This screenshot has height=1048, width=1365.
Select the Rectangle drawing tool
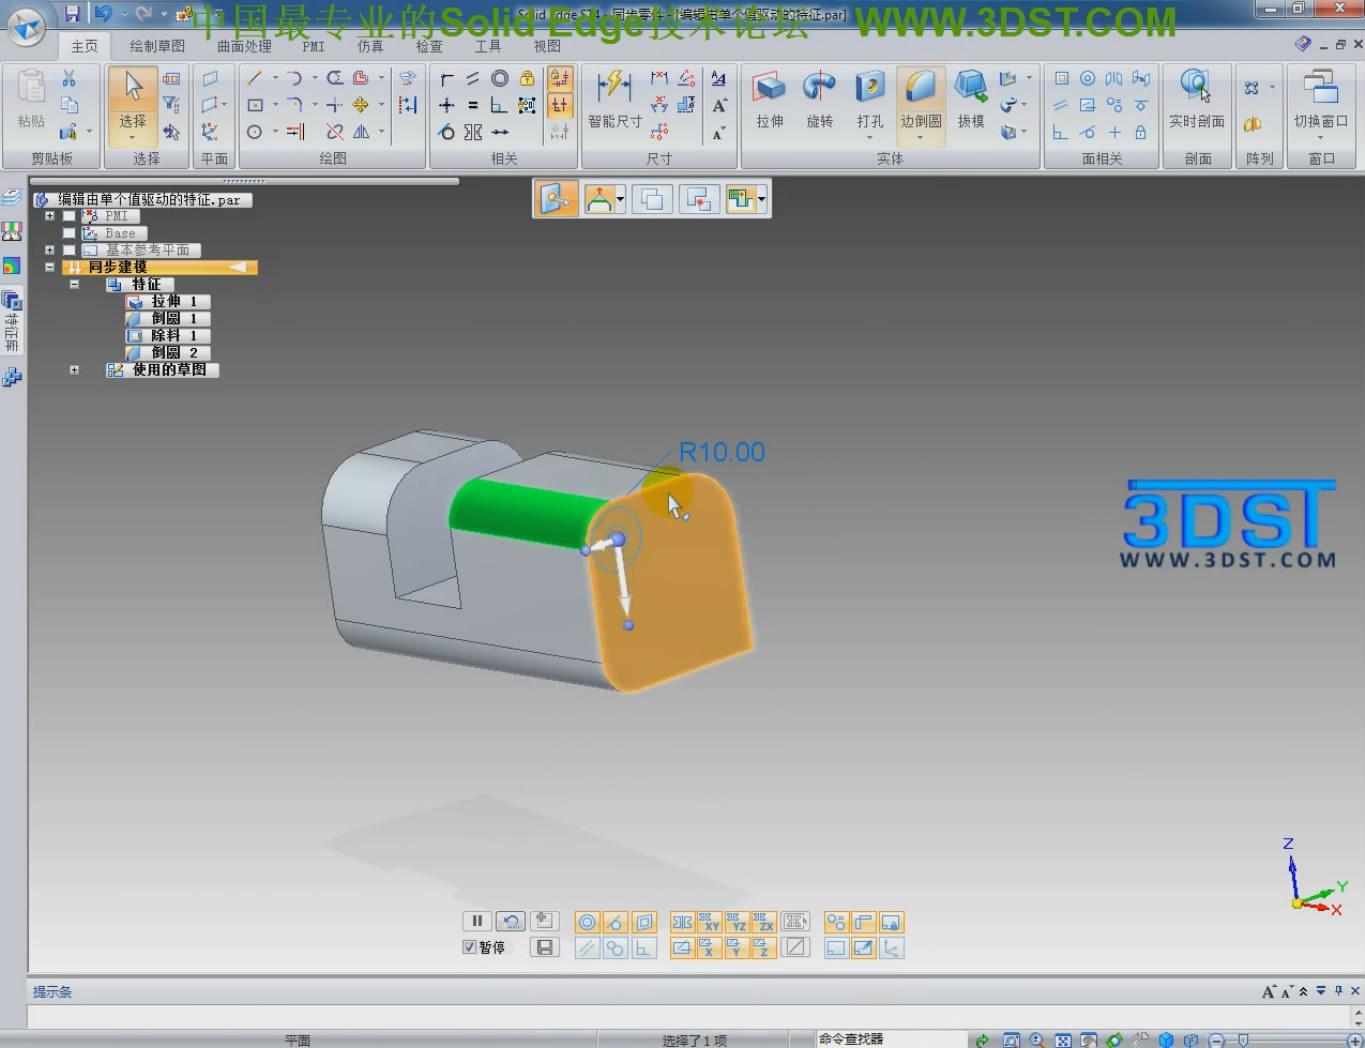(x=255, y=105)
